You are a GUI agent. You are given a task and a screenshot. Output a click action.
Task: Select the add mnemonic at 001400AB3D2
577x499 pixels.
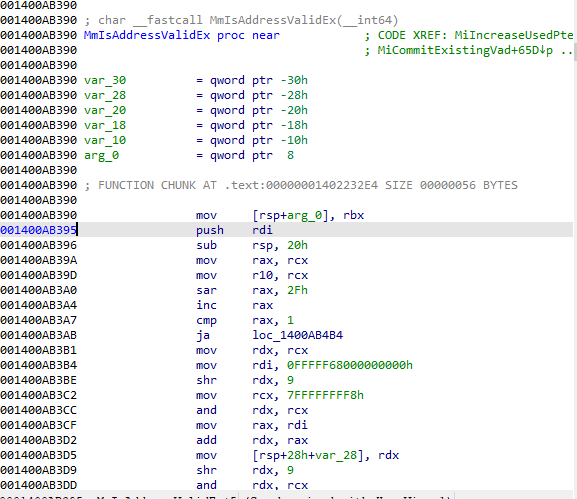point(206,440)
